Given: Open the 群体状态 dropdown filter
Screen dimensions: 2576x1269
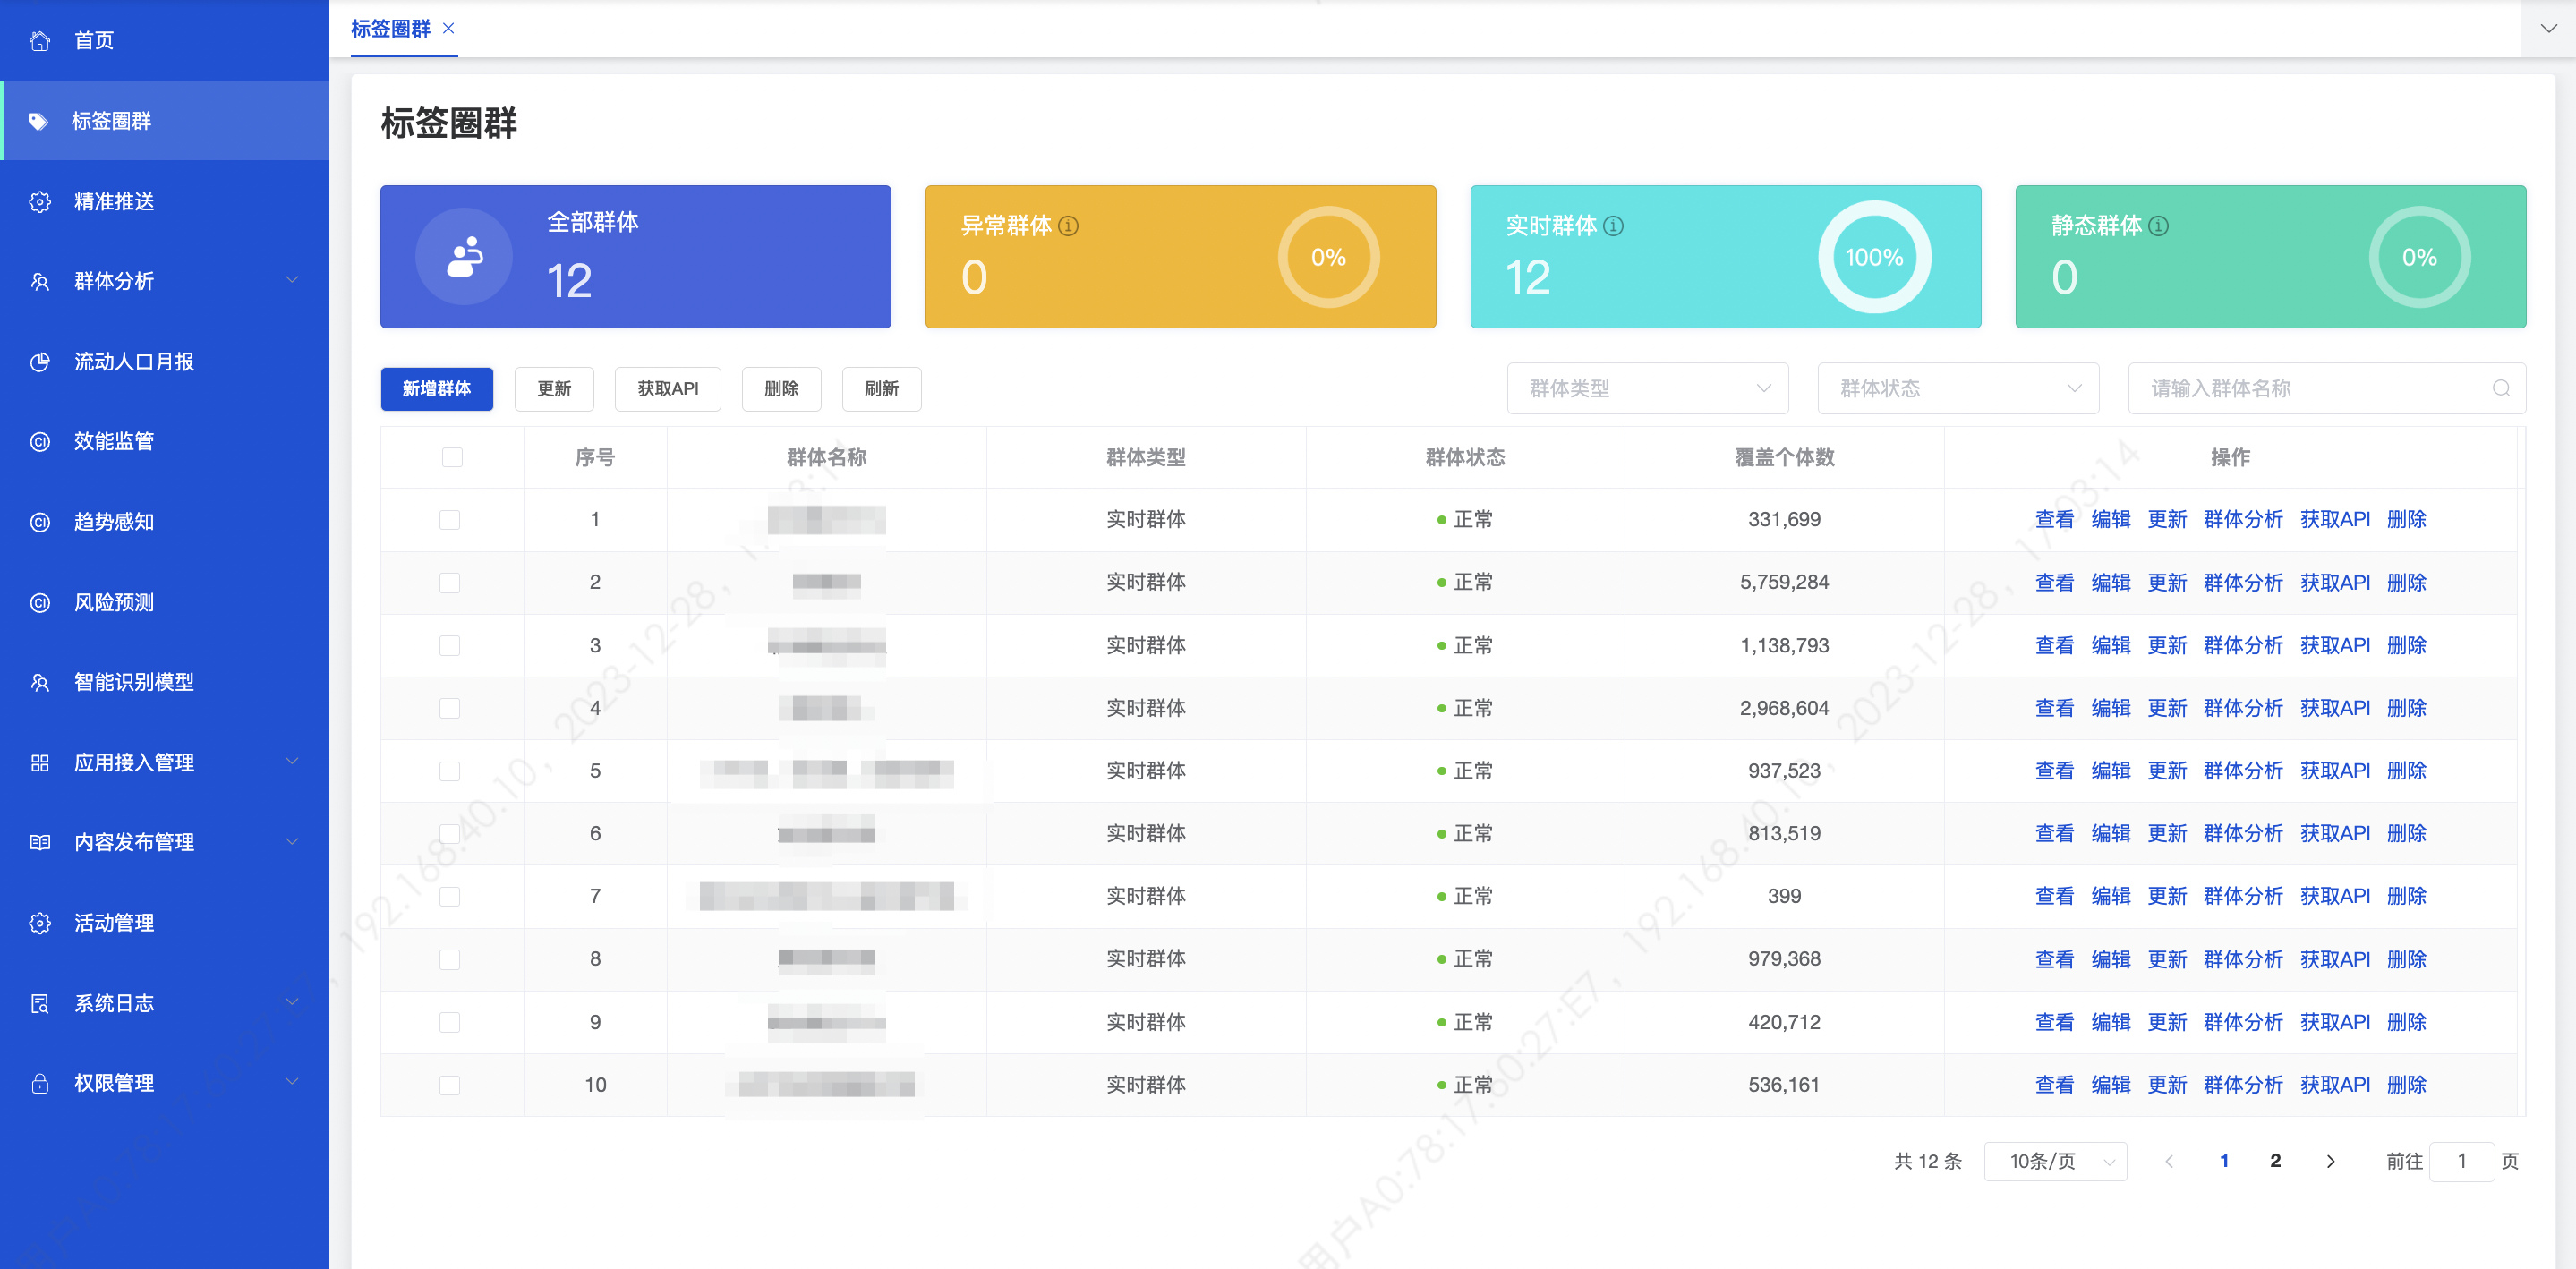Looking at the screenshot, I should [1958, 388].
